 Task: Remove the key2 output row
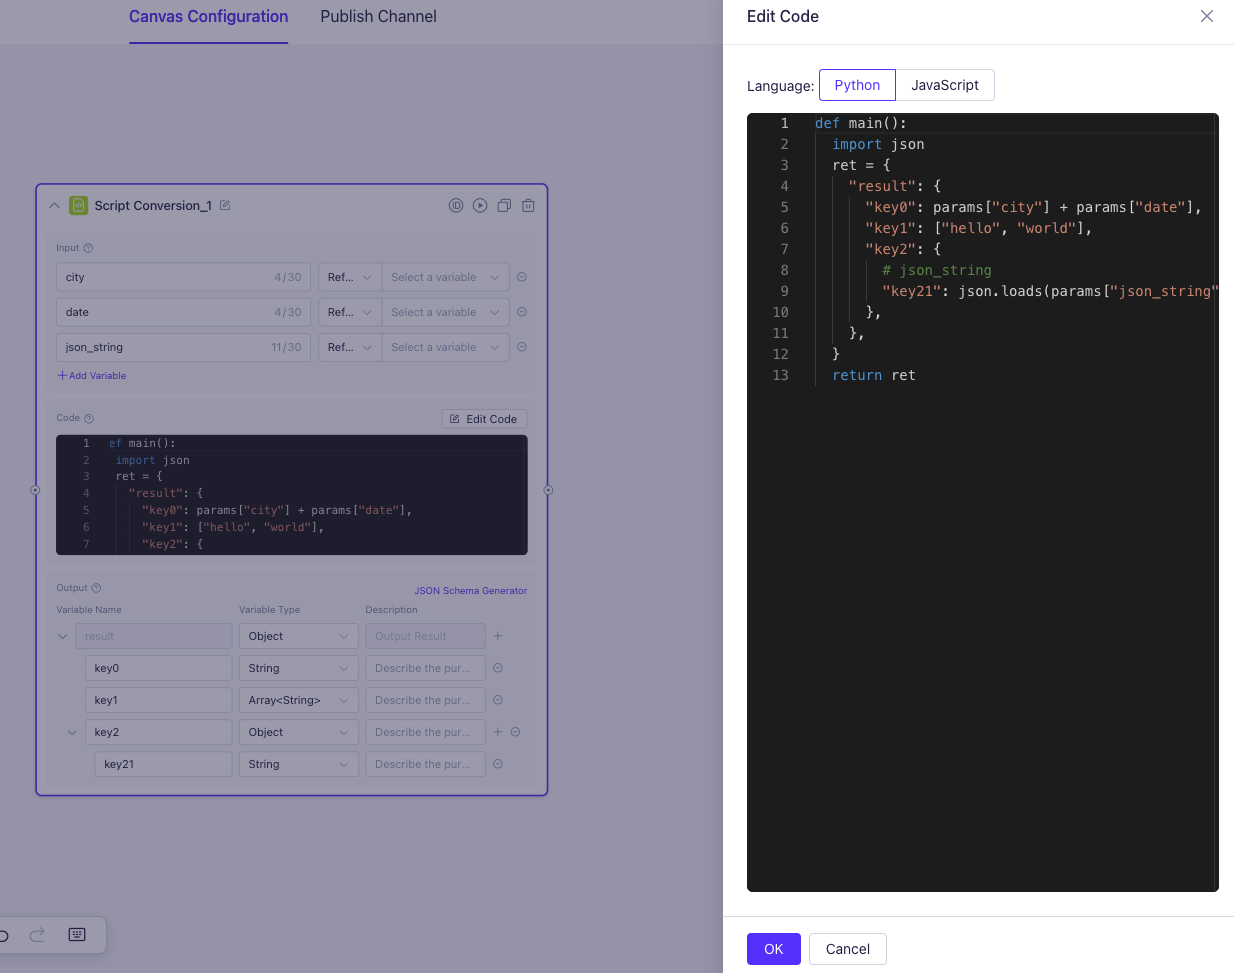point(516,732)
